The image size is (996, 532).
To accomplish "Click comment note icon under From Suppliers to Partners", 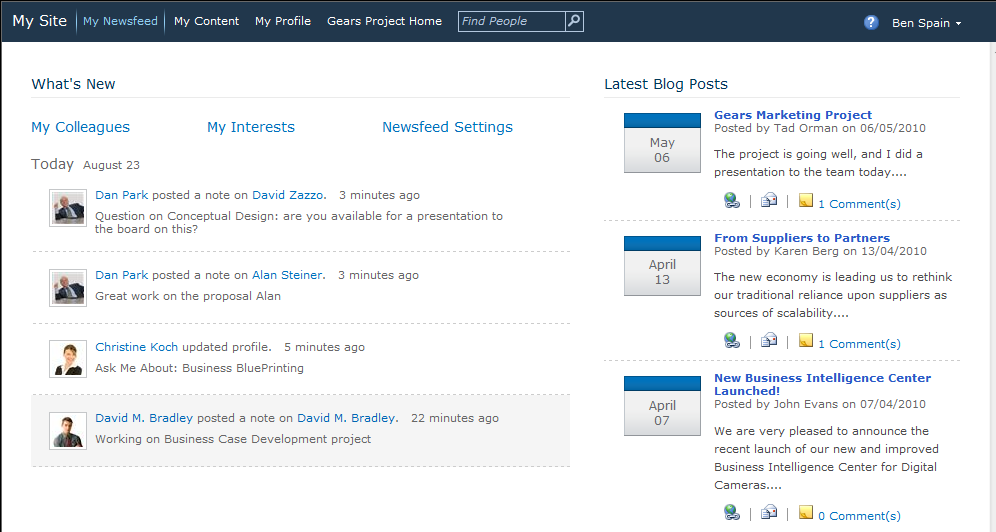I will [x=805, y=340].
